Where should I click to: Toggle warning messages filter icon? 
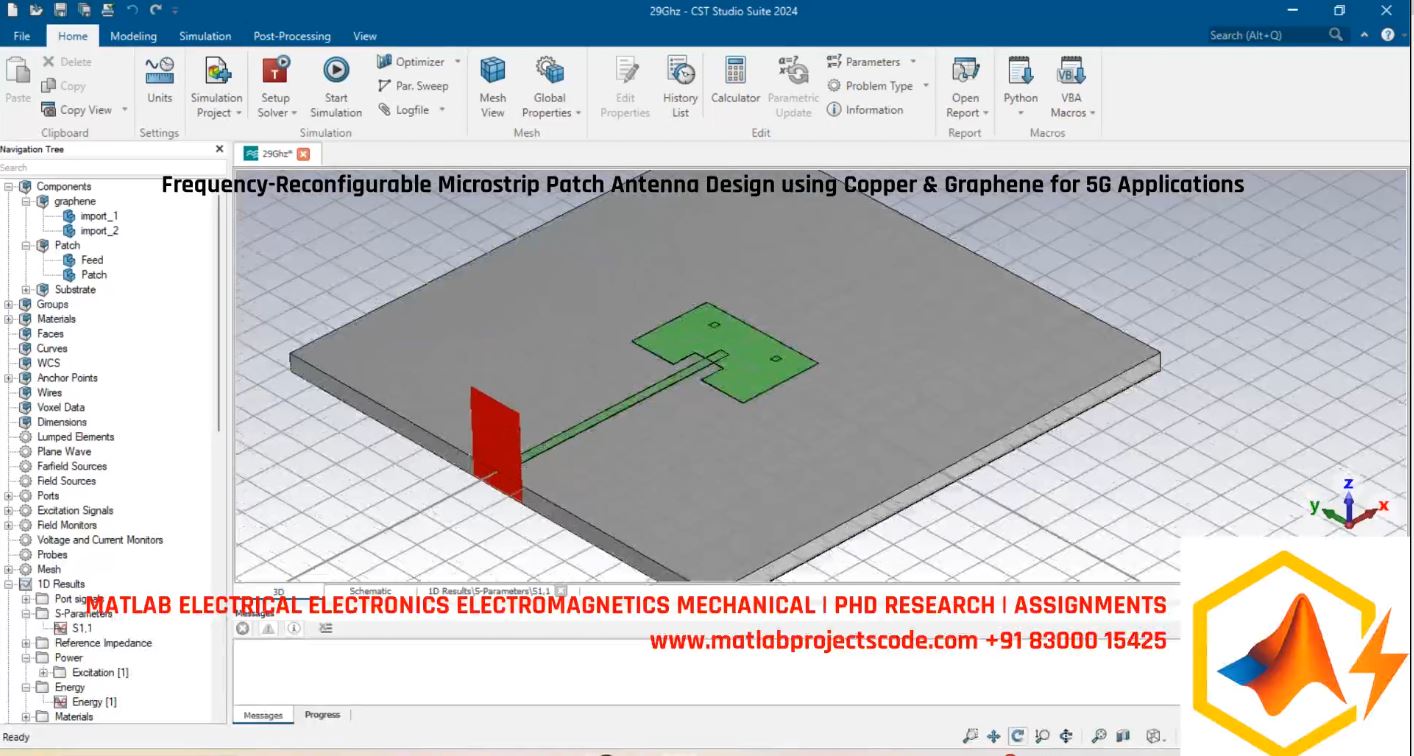(x=268, y=628)
